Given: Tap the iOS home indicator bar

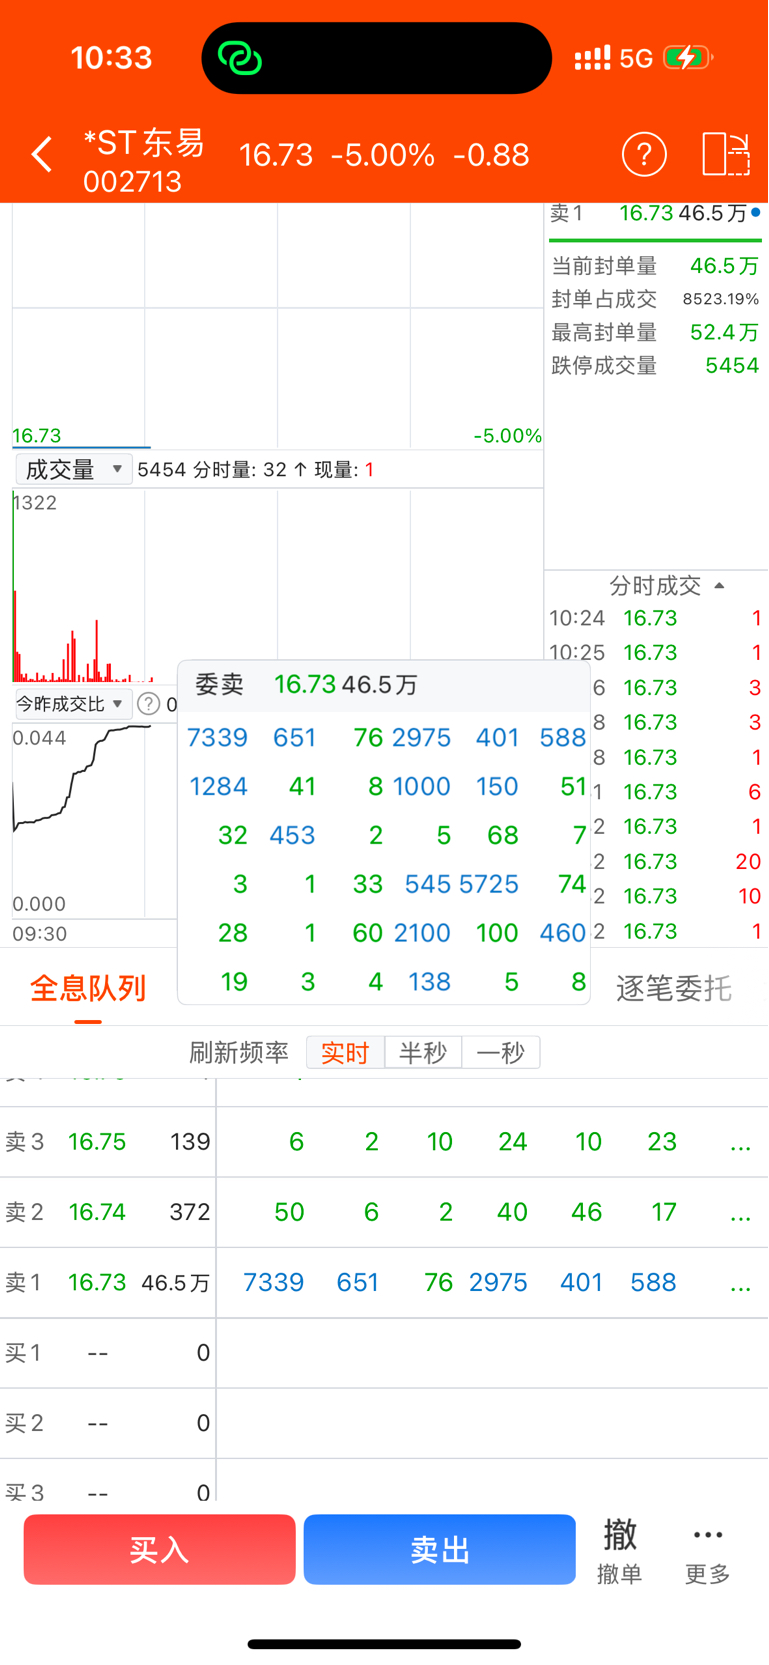Looking at the screenshot, I should [x=384, y=1644].
